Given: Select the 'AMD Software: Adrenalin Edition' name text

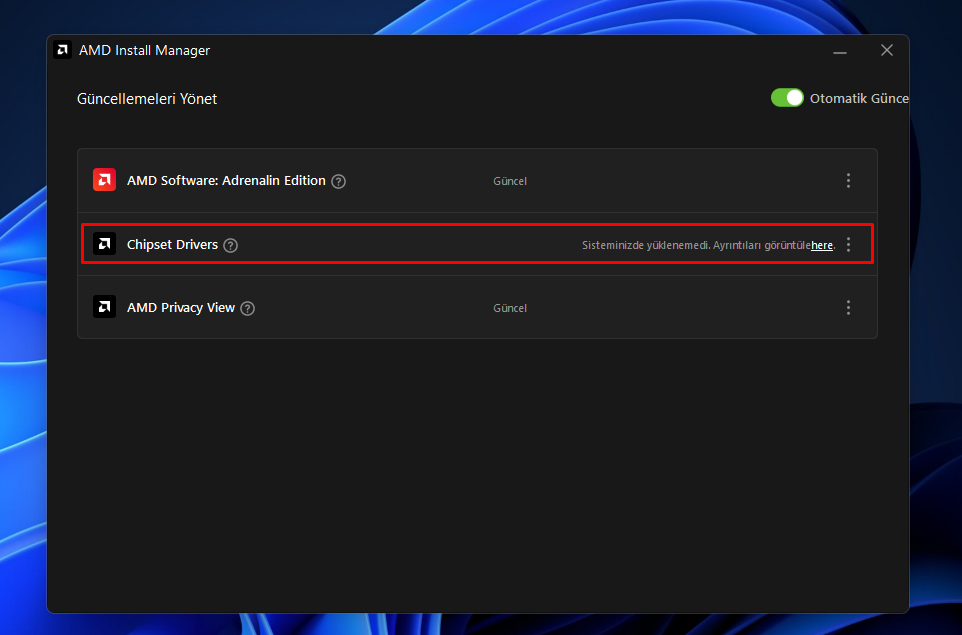Looking at the screenshot, I should [226, 180].
